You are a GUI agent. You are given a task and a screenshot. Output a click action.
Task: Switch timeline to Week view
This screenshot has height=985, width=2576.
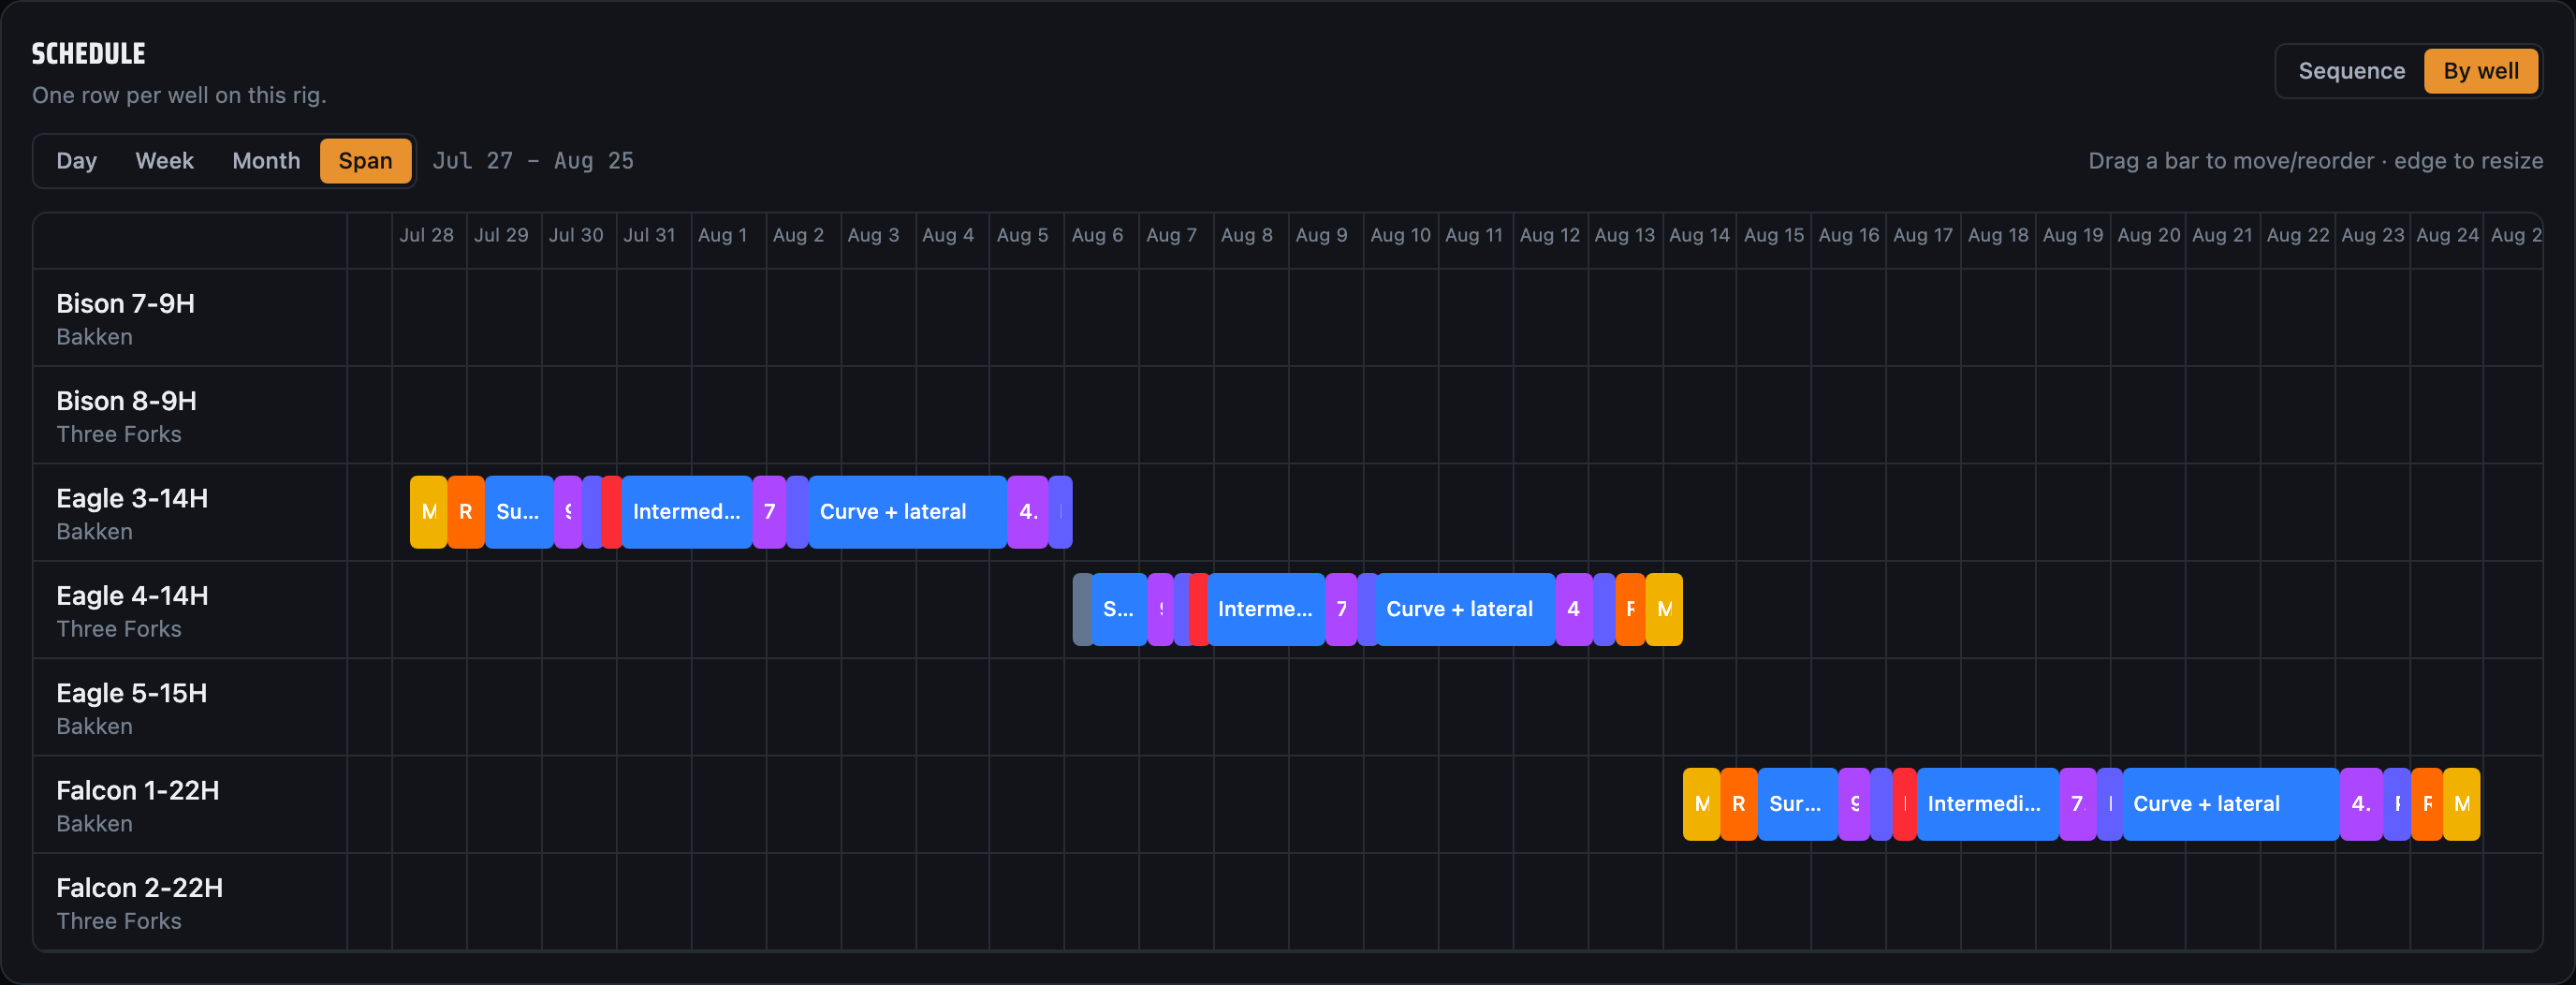click(x=164, y=161)
